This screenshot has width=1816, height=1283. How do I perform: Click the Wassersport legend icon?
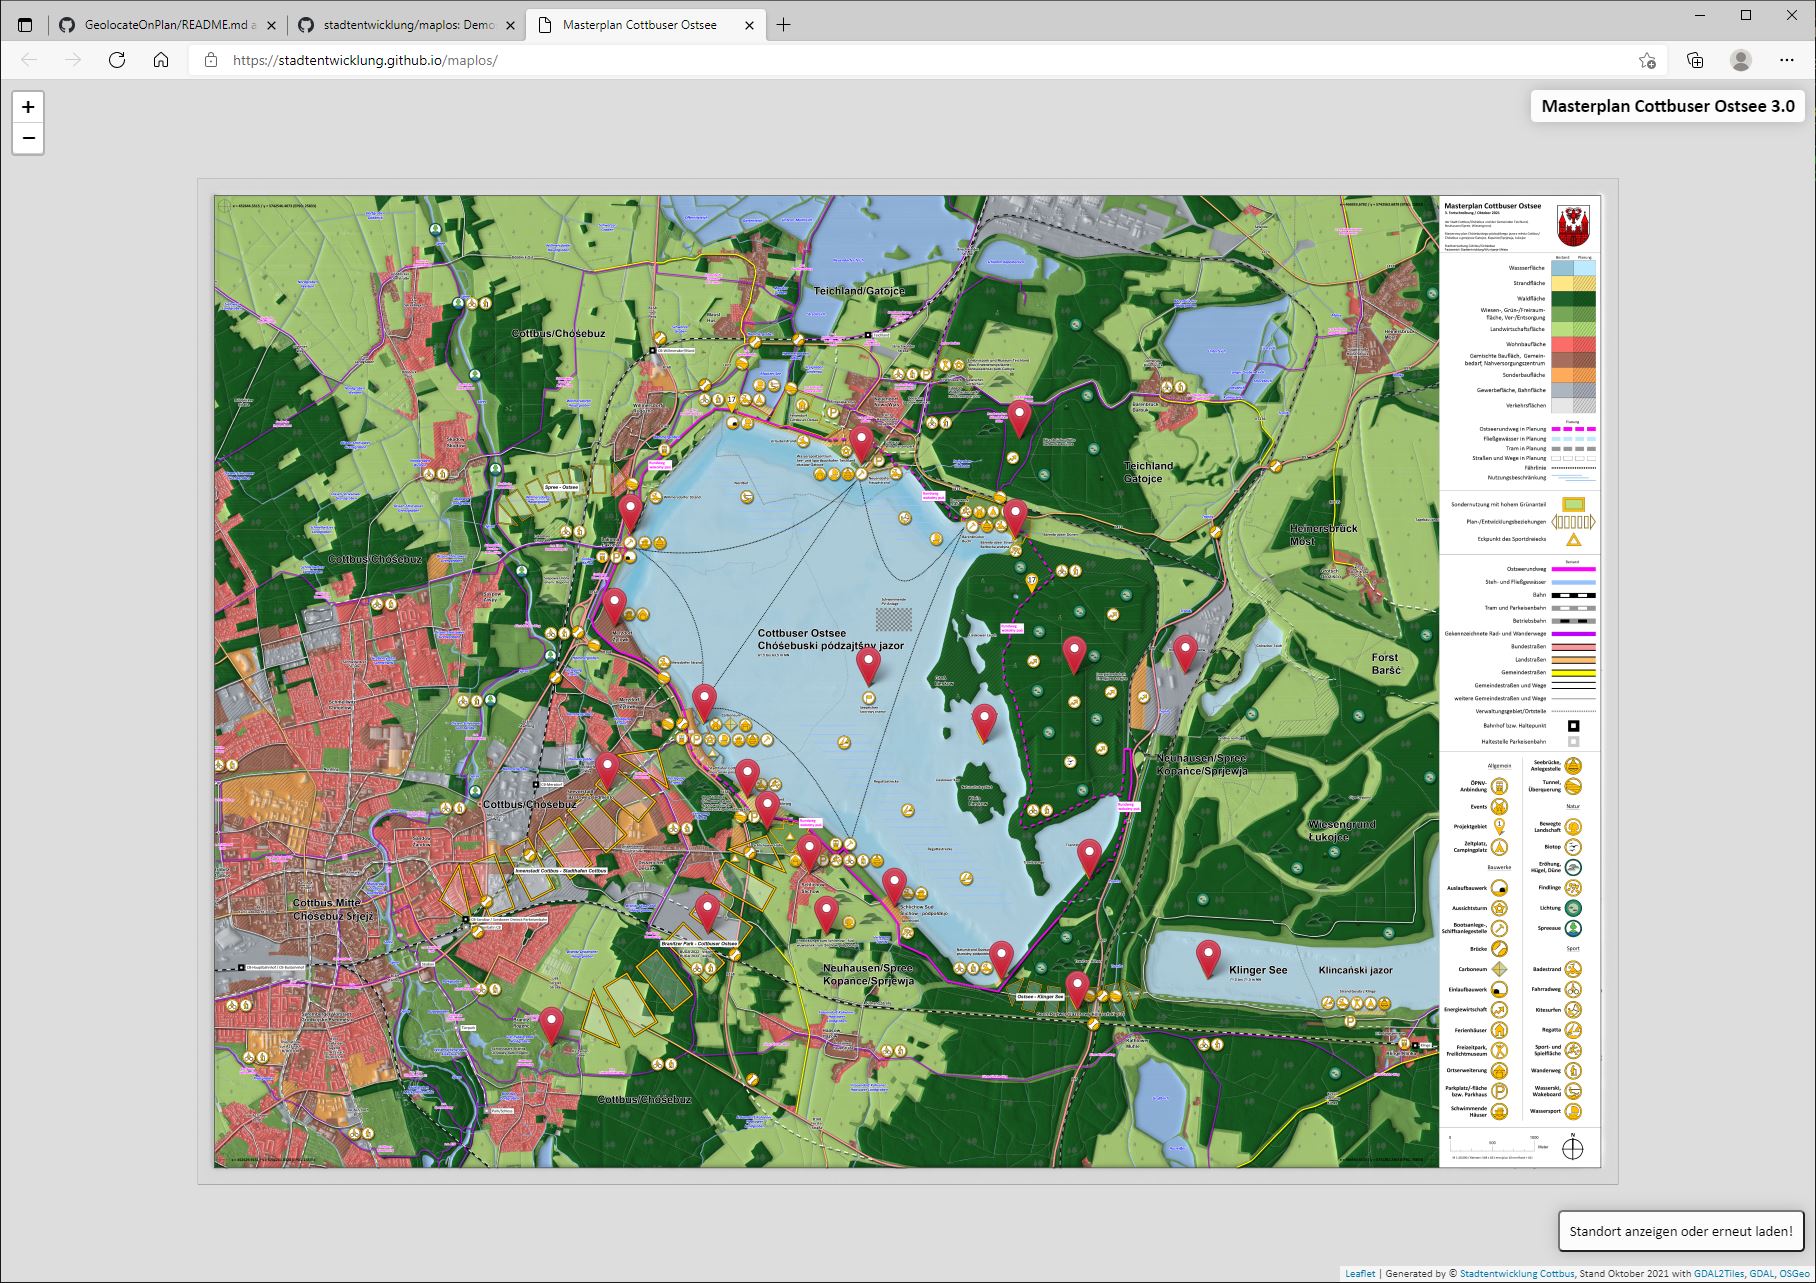click(1573, 1111)
